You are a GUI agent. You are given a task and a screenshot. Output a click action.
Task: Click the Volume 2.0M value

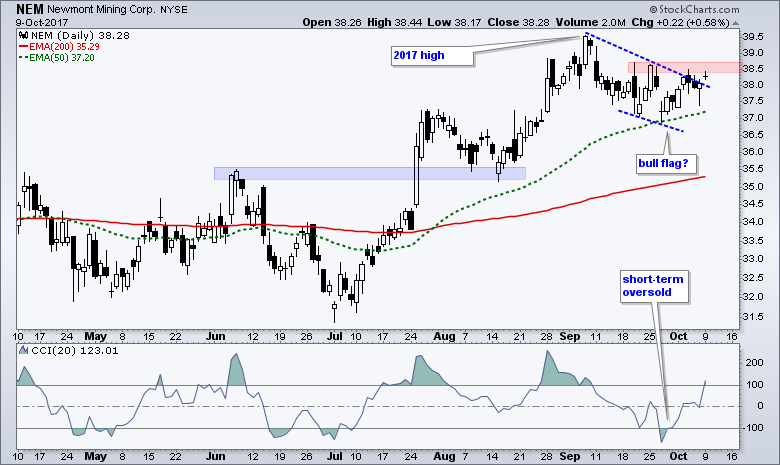[590, 22]
